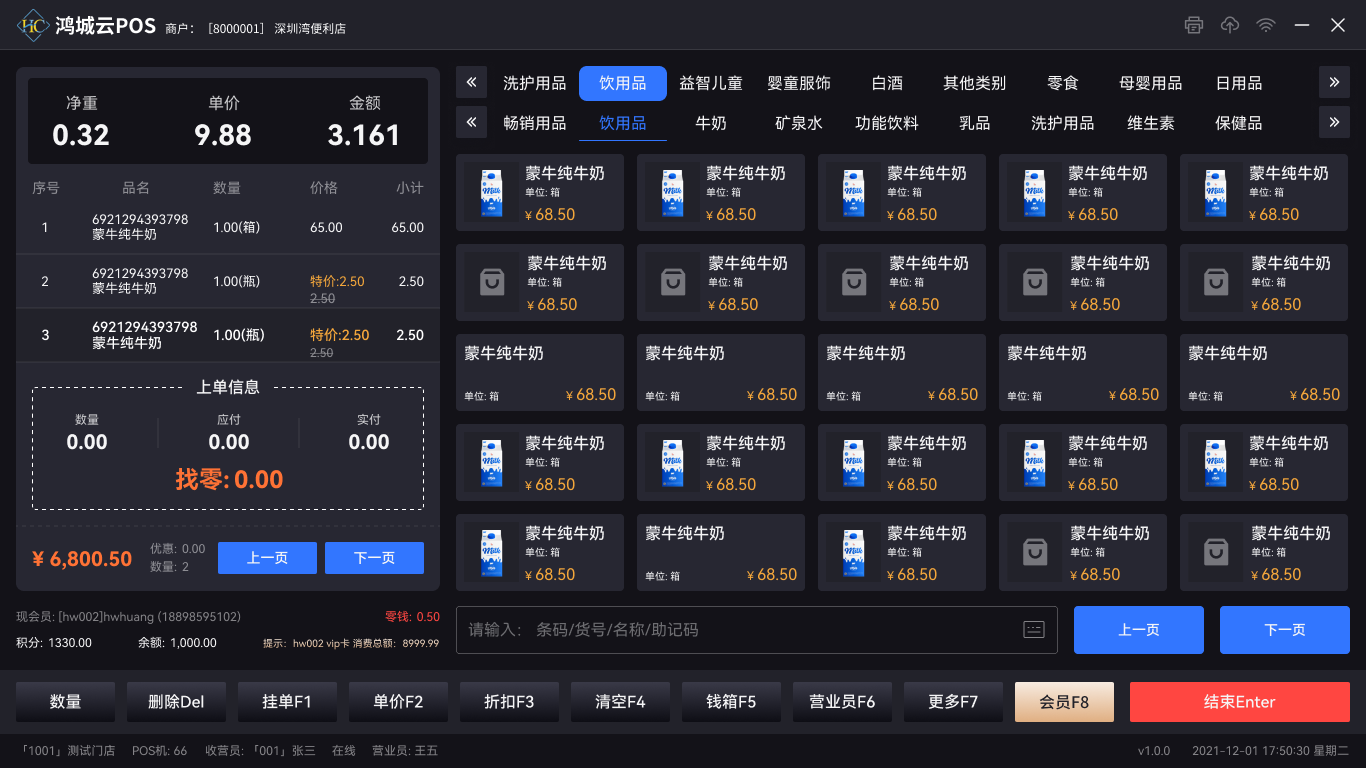Open the 母婴用品 category tab
The image size is (1366, 768).
pyautogui.click(x=1150, y=83)
